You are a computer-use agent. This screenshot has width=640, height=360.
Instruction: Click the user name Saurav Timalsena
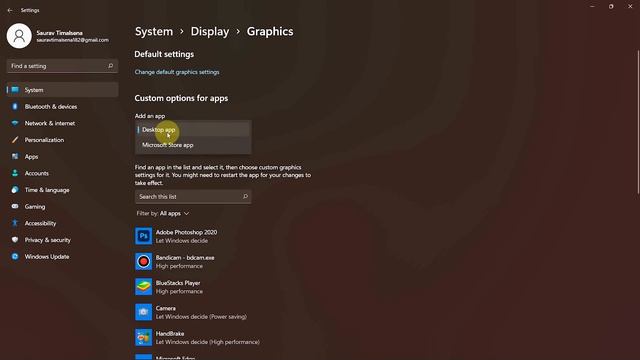coord(60,33)
